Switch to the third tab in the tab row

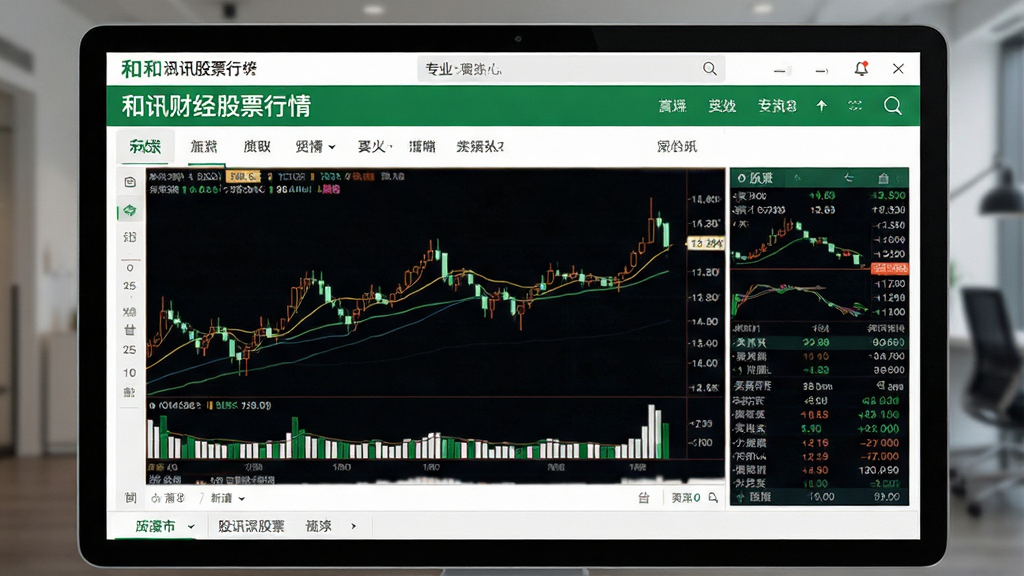[257, 146]
